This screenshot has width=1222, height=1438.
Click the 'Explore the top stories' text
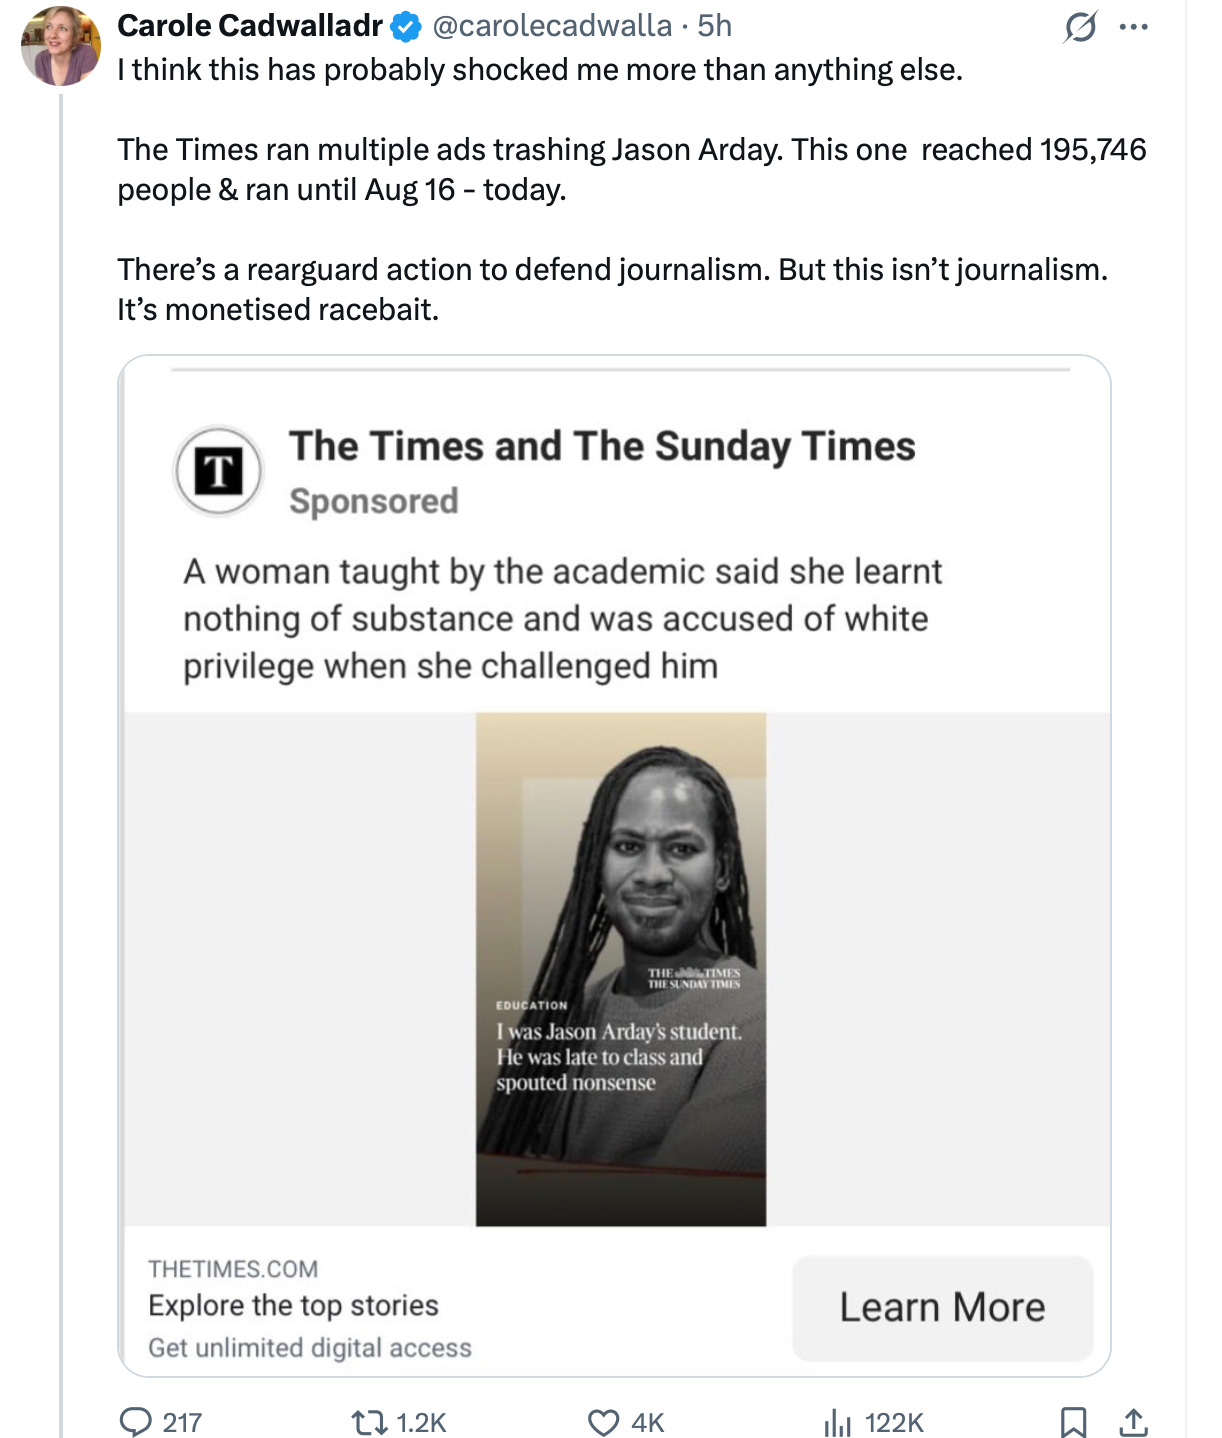(293, 1306)
